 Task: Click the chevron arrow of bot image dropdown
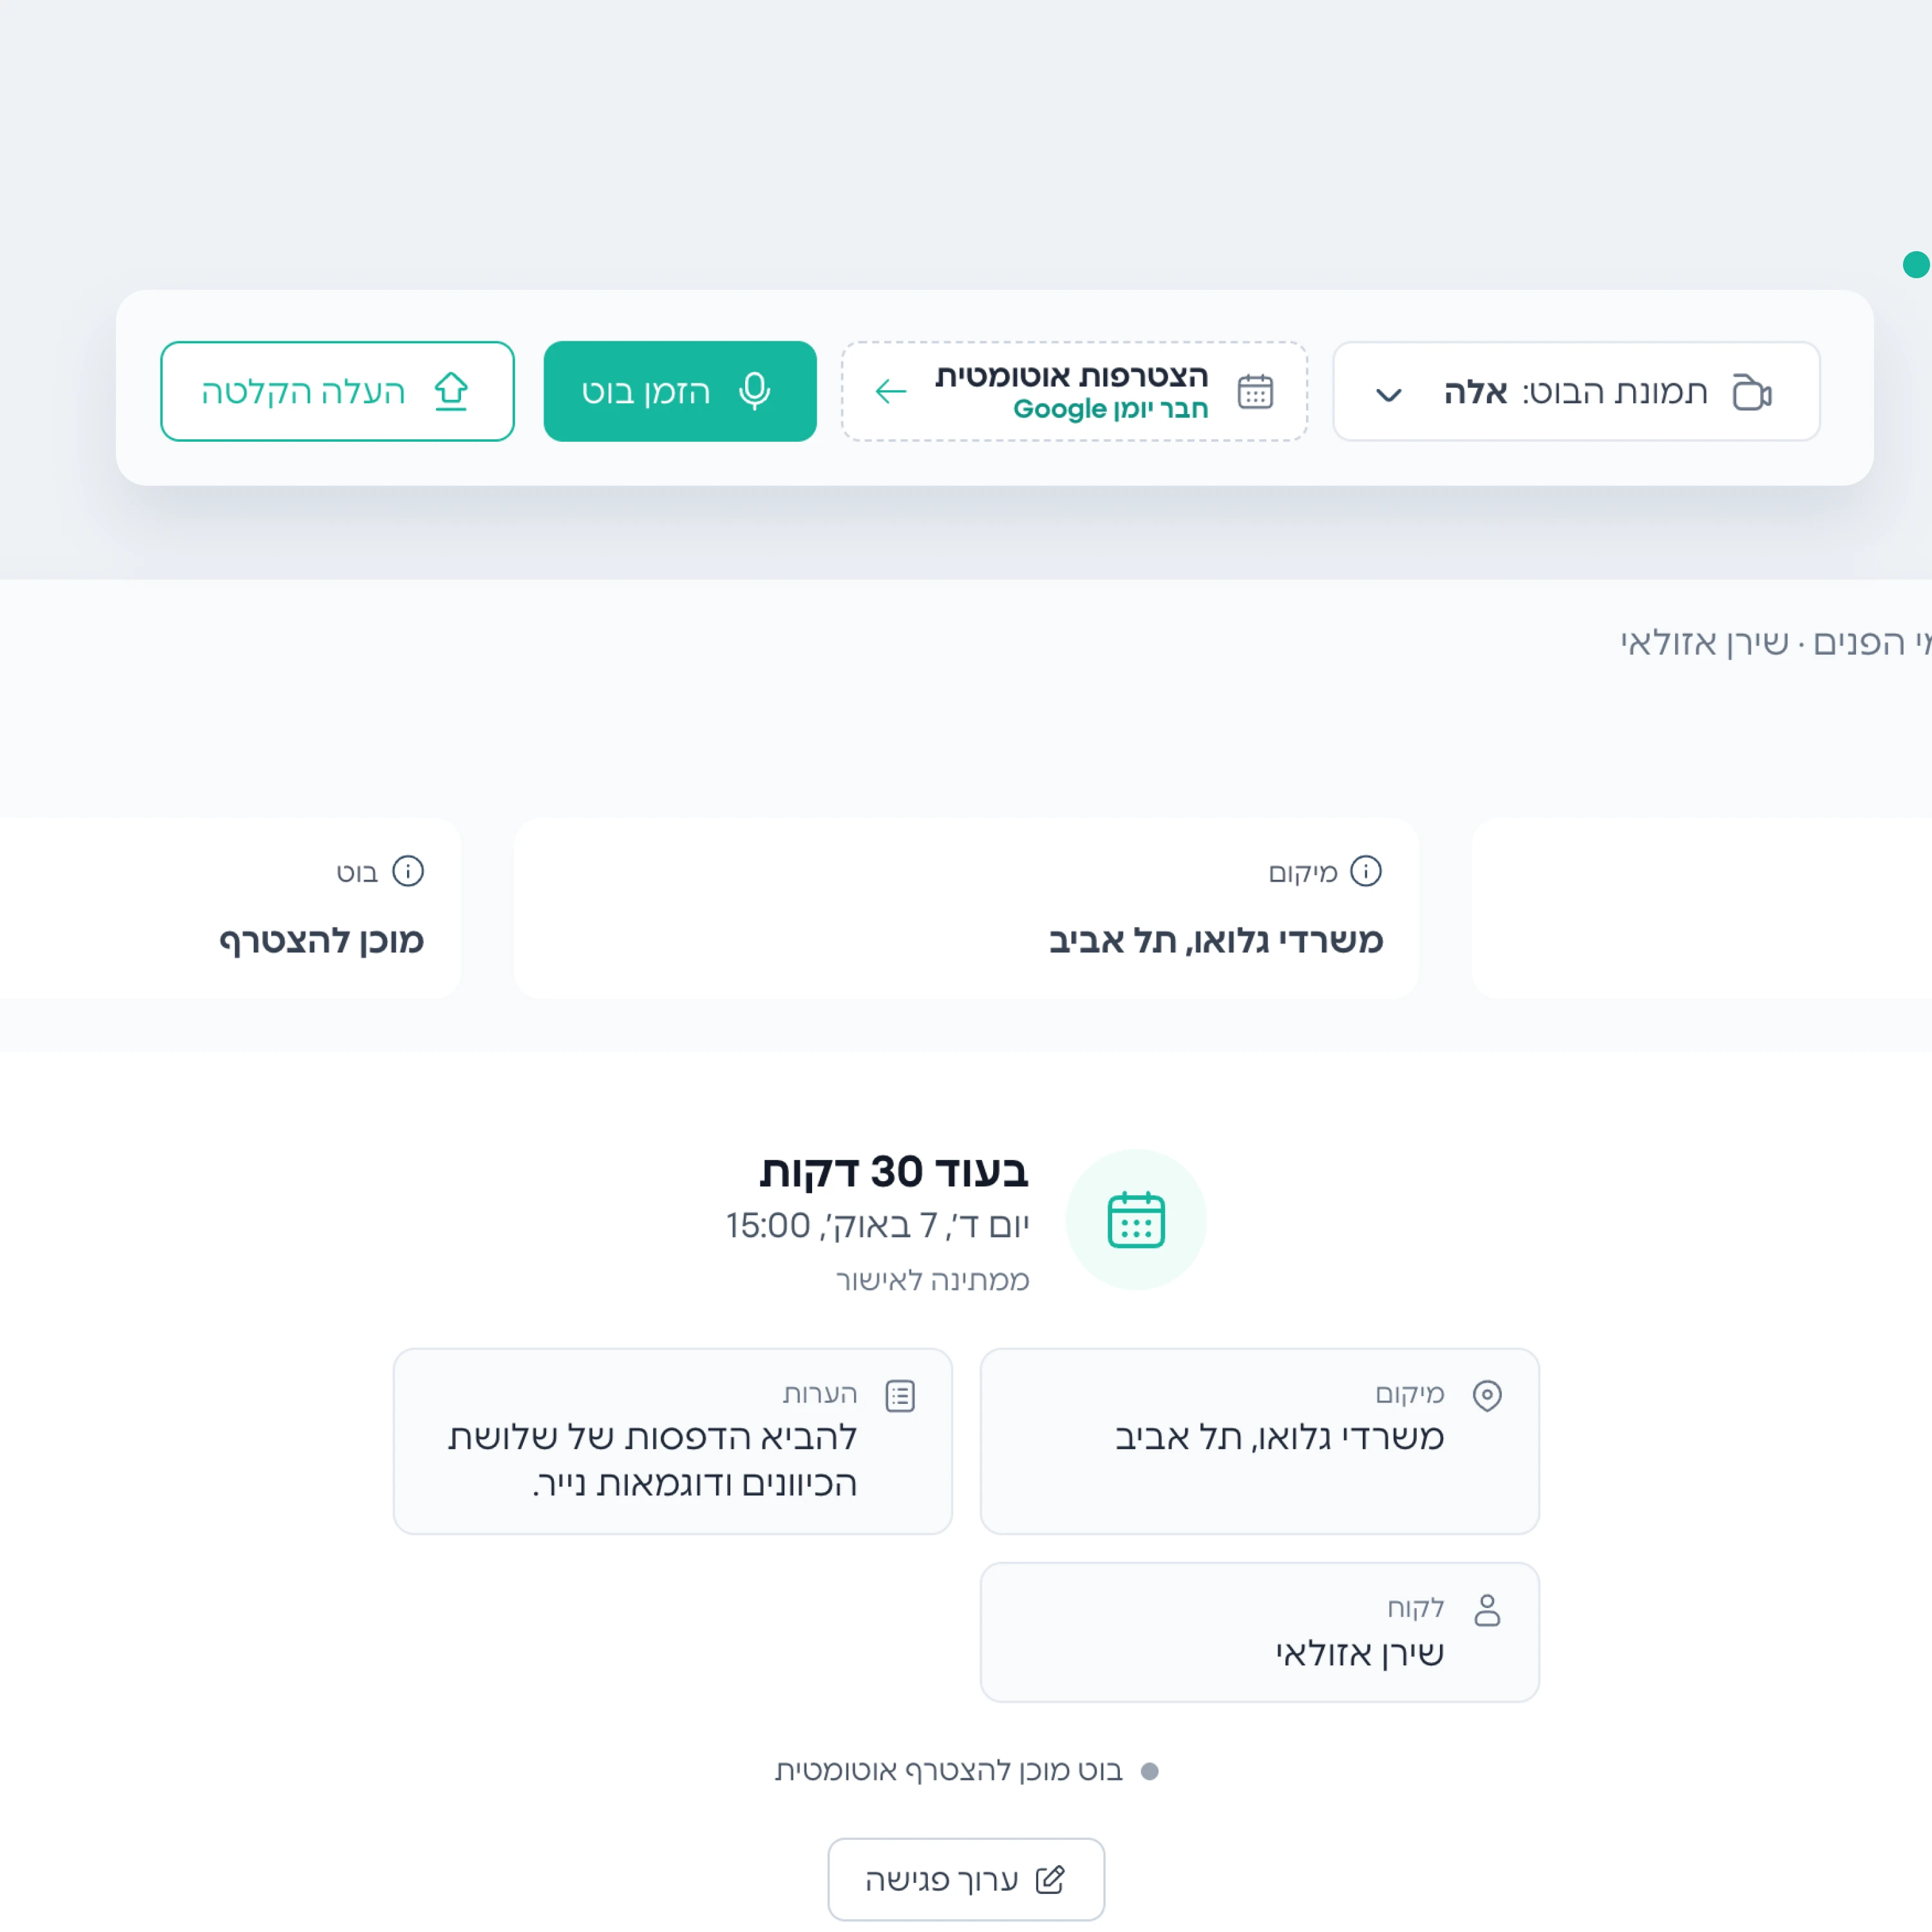[x=1388, y=394]
